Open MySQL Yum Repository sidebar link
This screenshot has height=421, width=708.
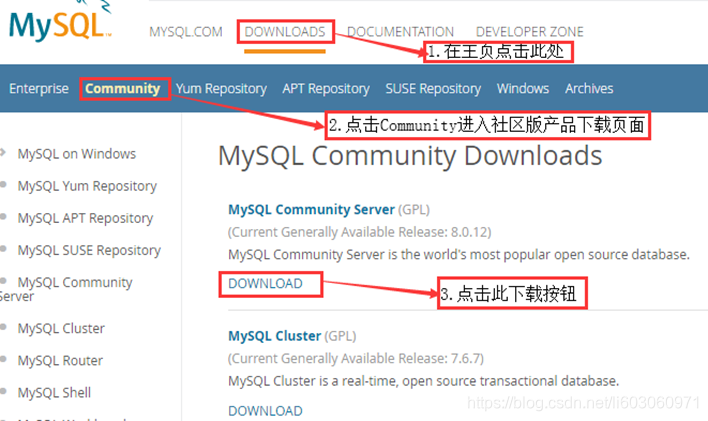(x=87, y=186)
